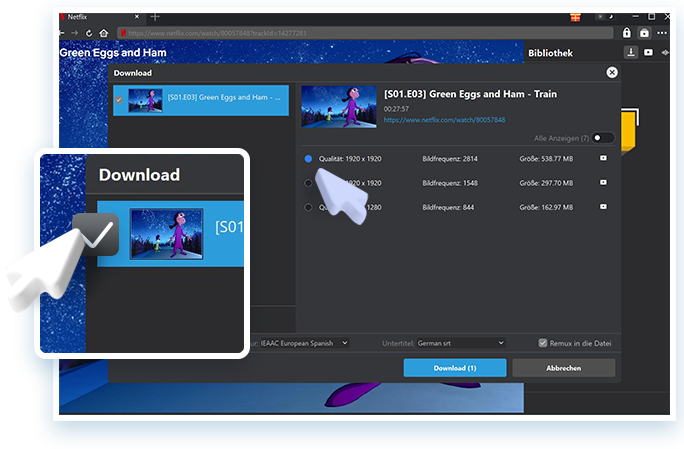Close the Download dialog with the X
The image size is (684, 449).
612,72
